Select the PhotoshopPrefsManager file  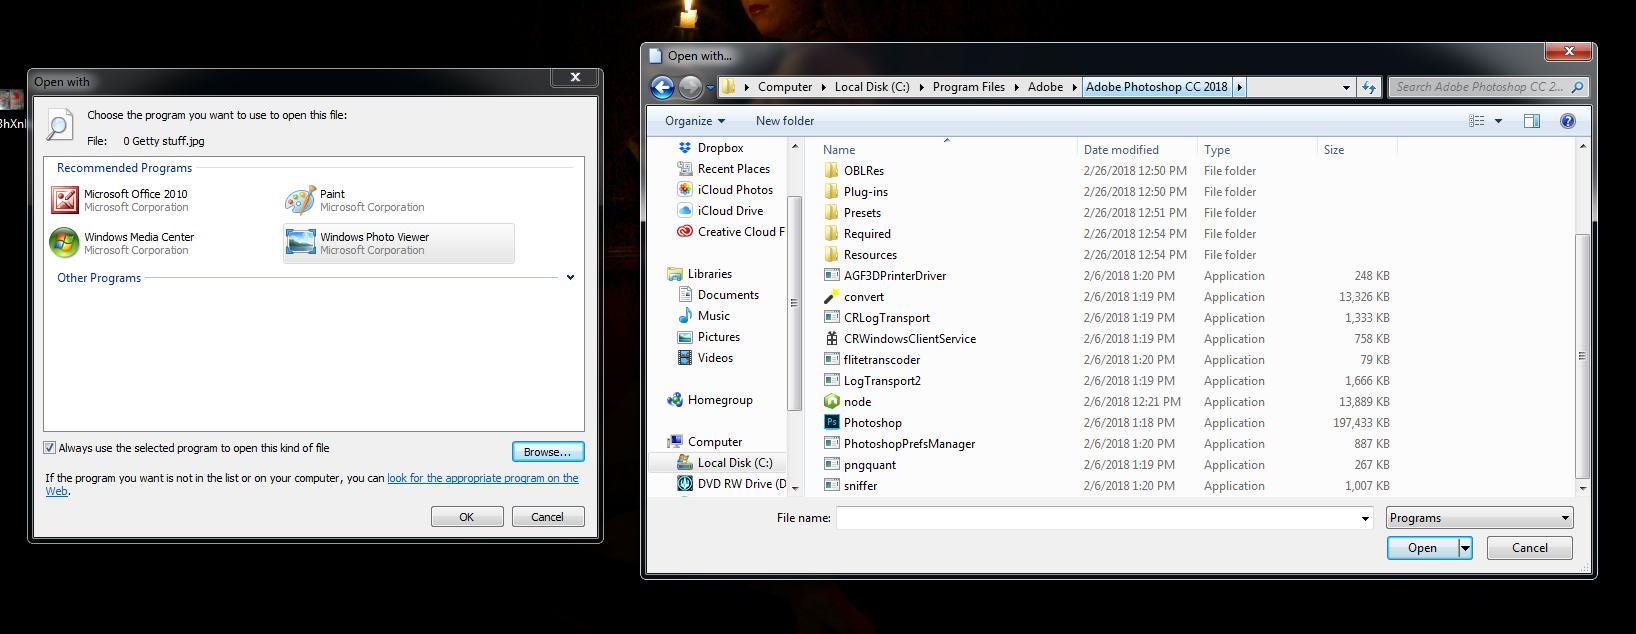point(909,444)
